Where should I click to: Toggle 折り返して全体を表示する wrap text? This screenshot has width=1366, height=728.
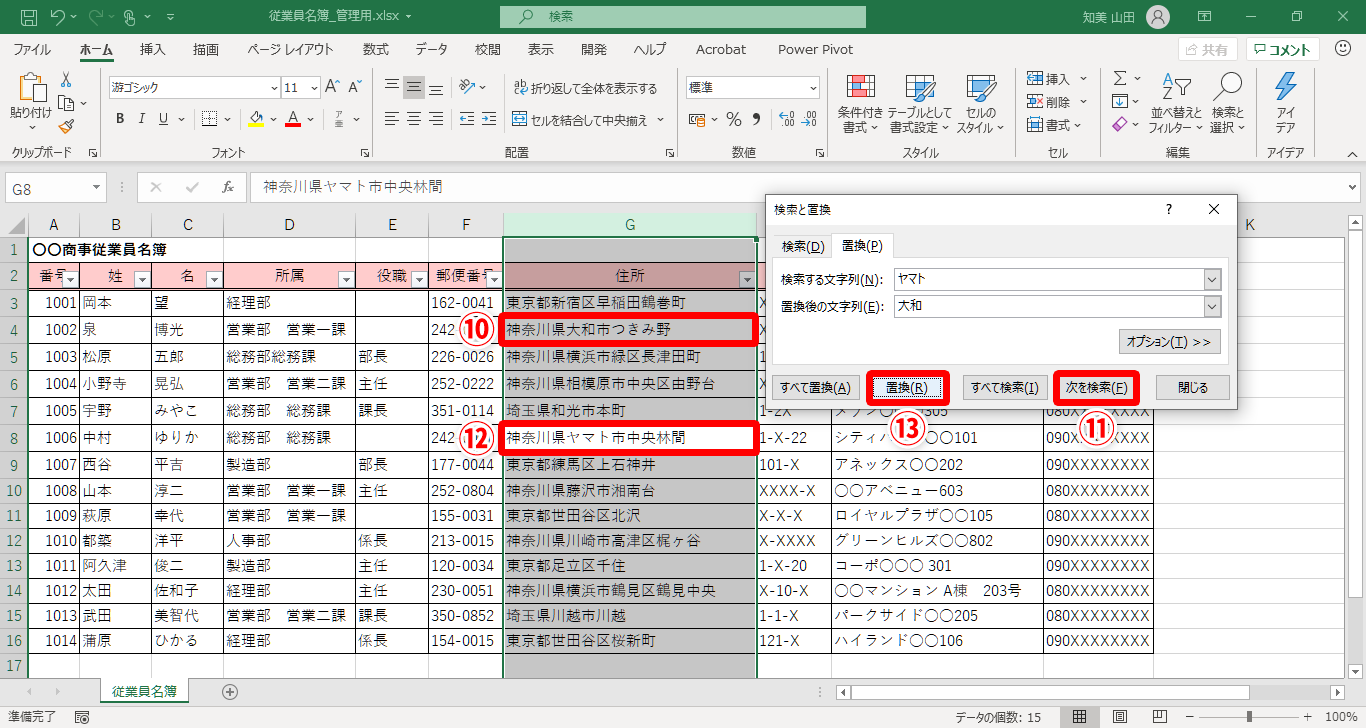coord(585,88)
